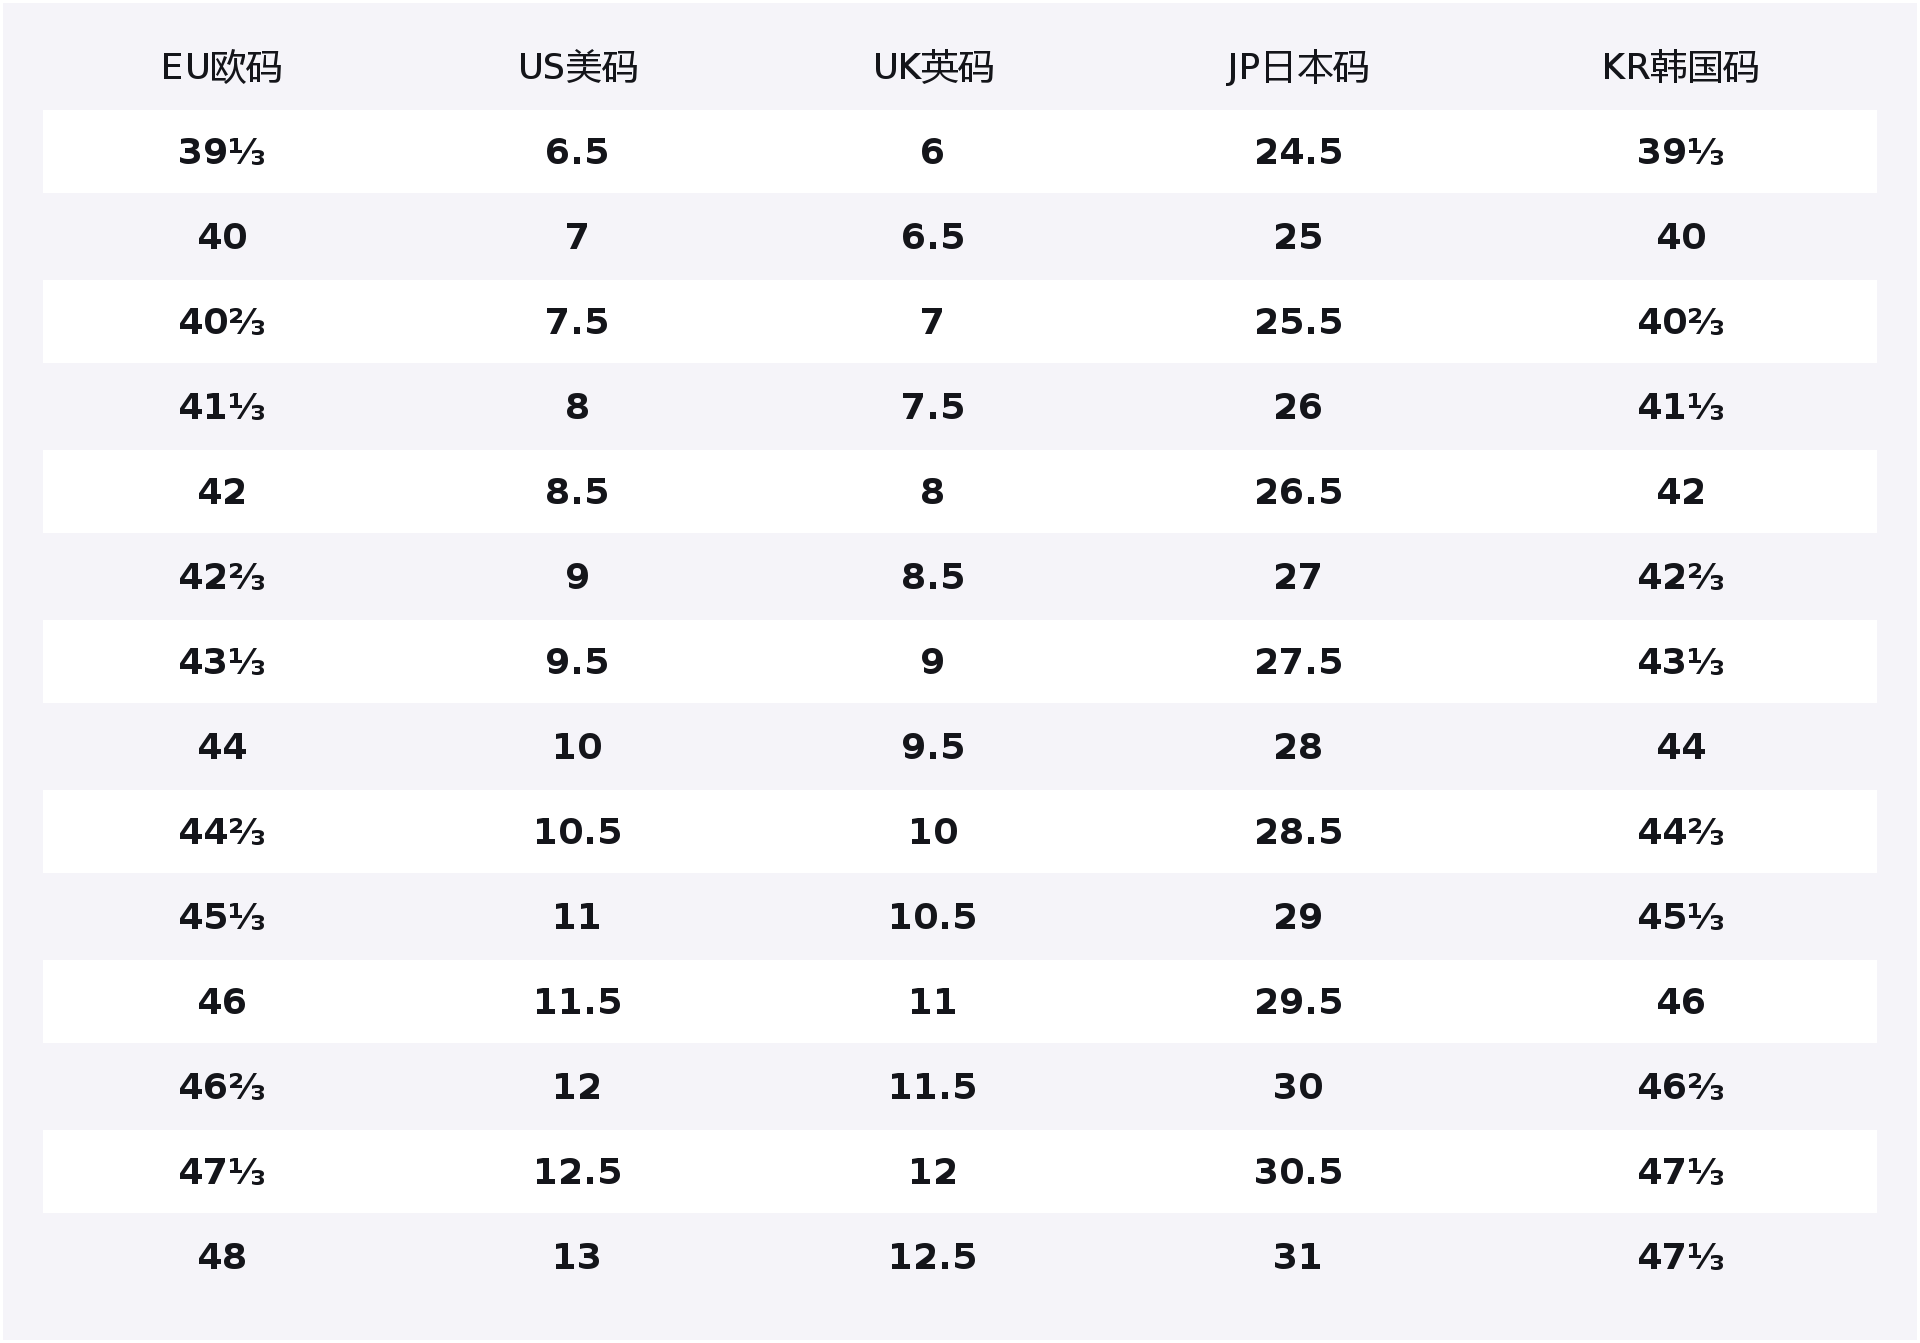Click the UK英码 column header
The width and height of the screenshot is (1920, 1343).
pos(932,68)
